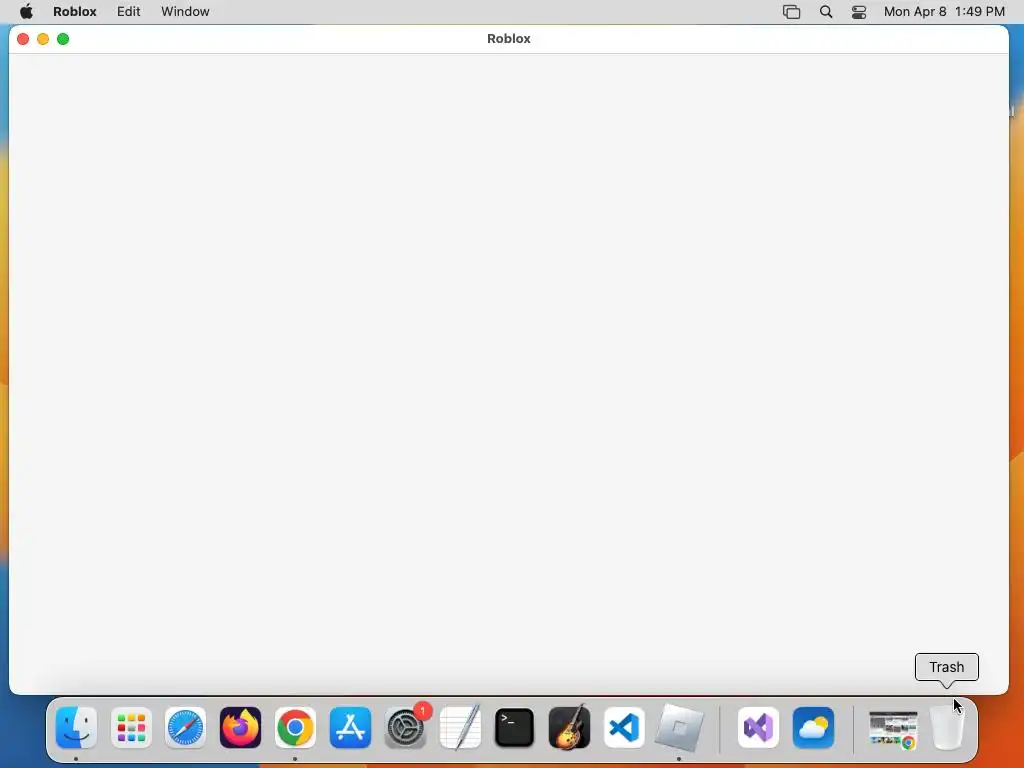Click the date and time clock

click(944, 12)
